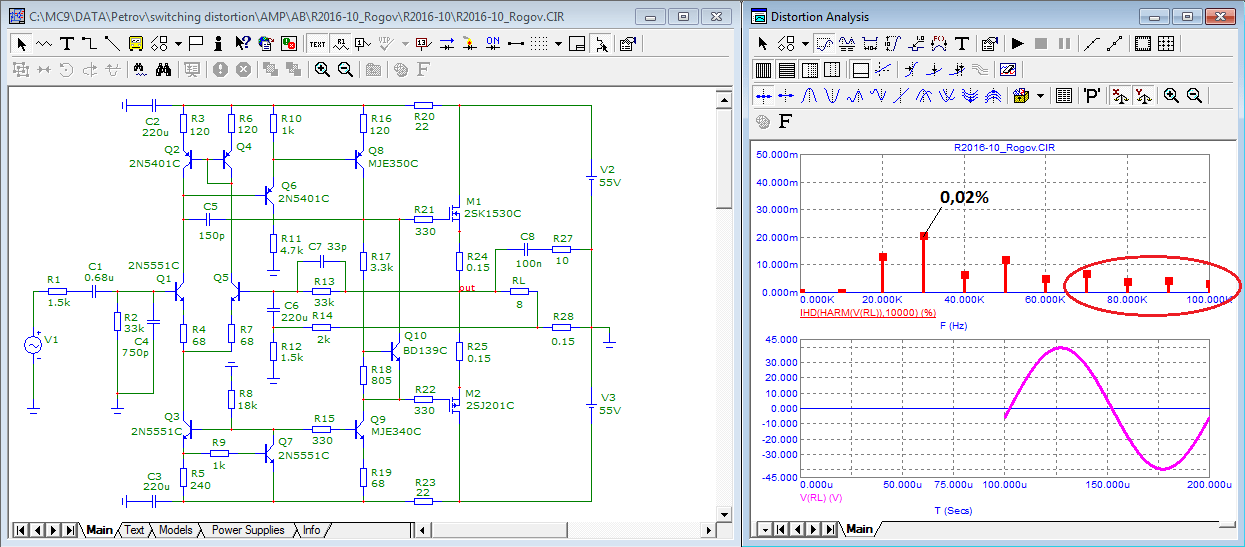Click tab scroll dropdown arrow in Distortion Analysis
Image resolution: width=1245 pixels, height=547 pixels.
(x=765, y=529)
